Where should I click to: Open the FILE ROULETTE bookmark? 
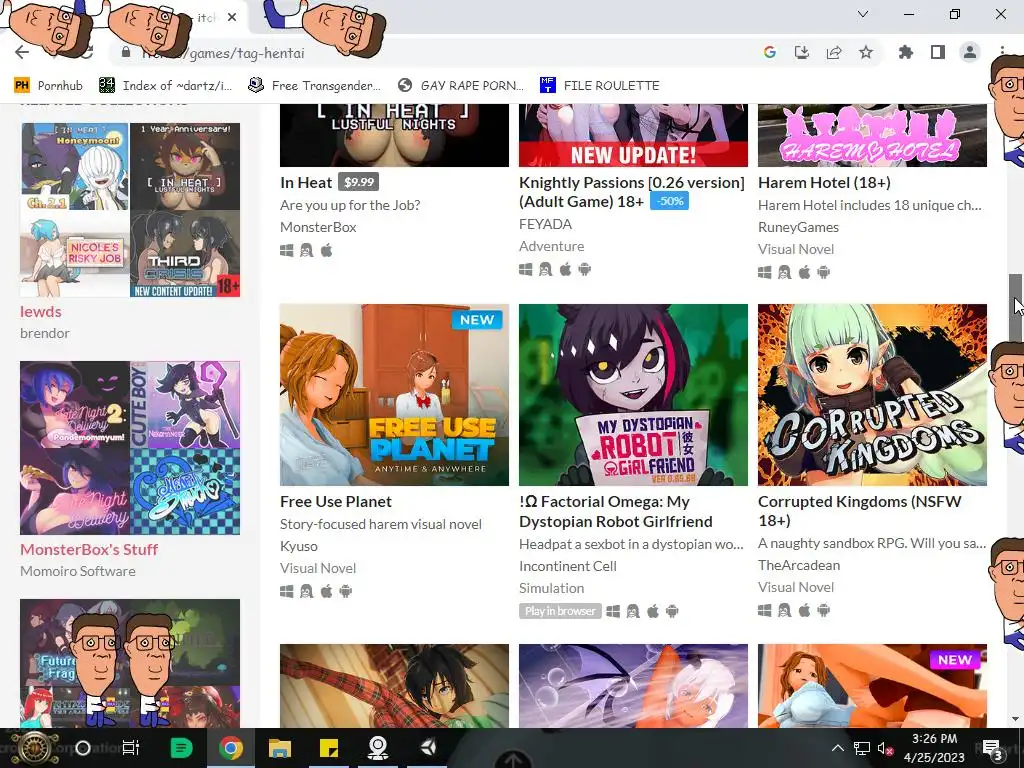(x=600, y=86)
